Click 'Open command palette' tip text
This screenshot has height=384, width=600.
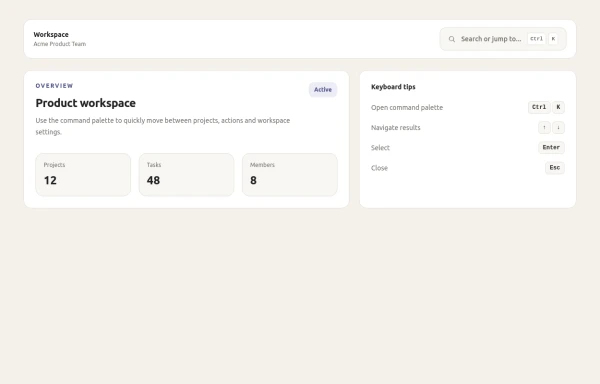tap(407, 107)
